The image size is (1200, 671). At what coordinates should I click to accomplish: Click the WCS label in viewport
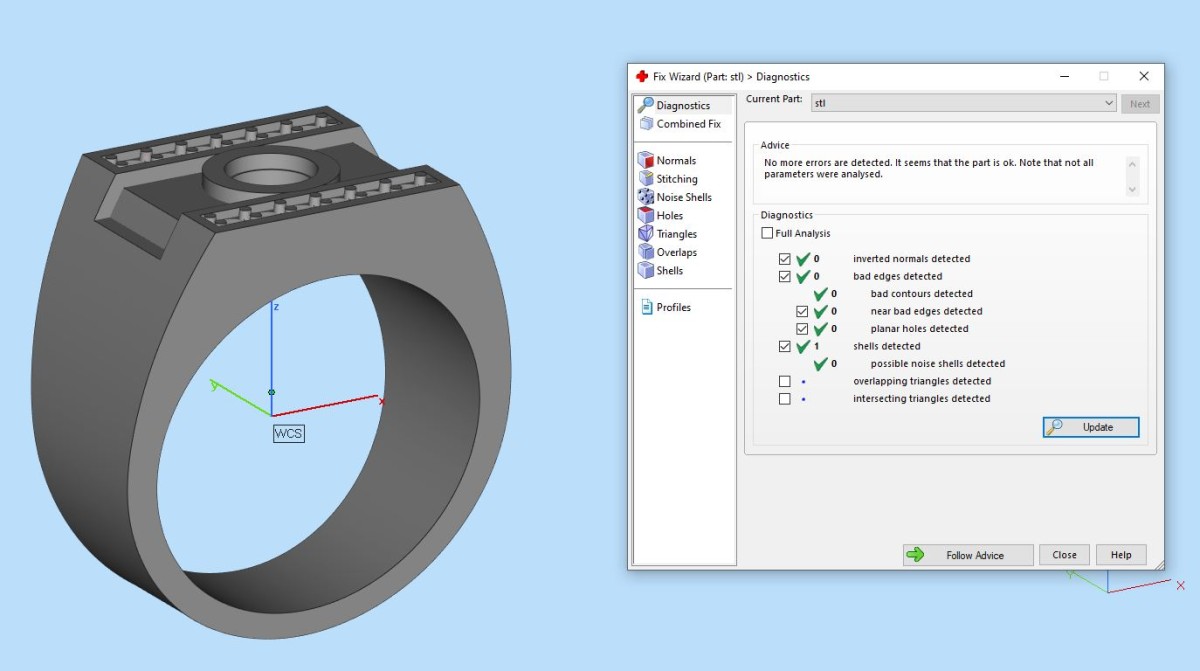[x=288, y=433]
